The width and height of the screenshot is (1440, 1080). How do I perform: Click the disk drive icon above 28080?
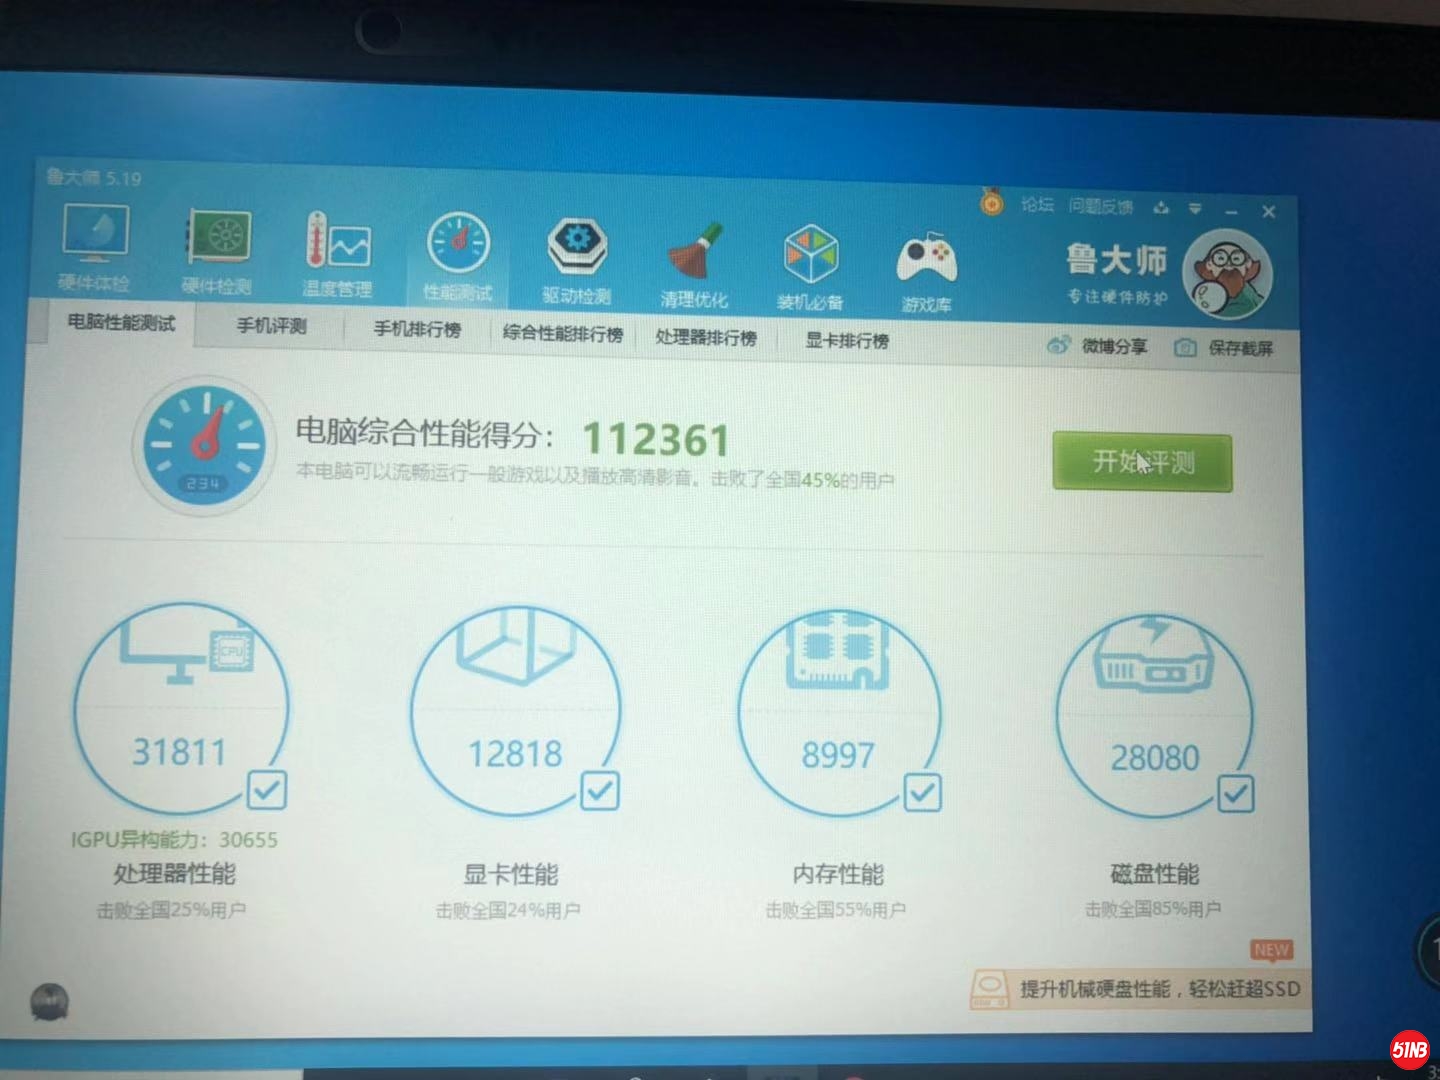[1154, 655]
